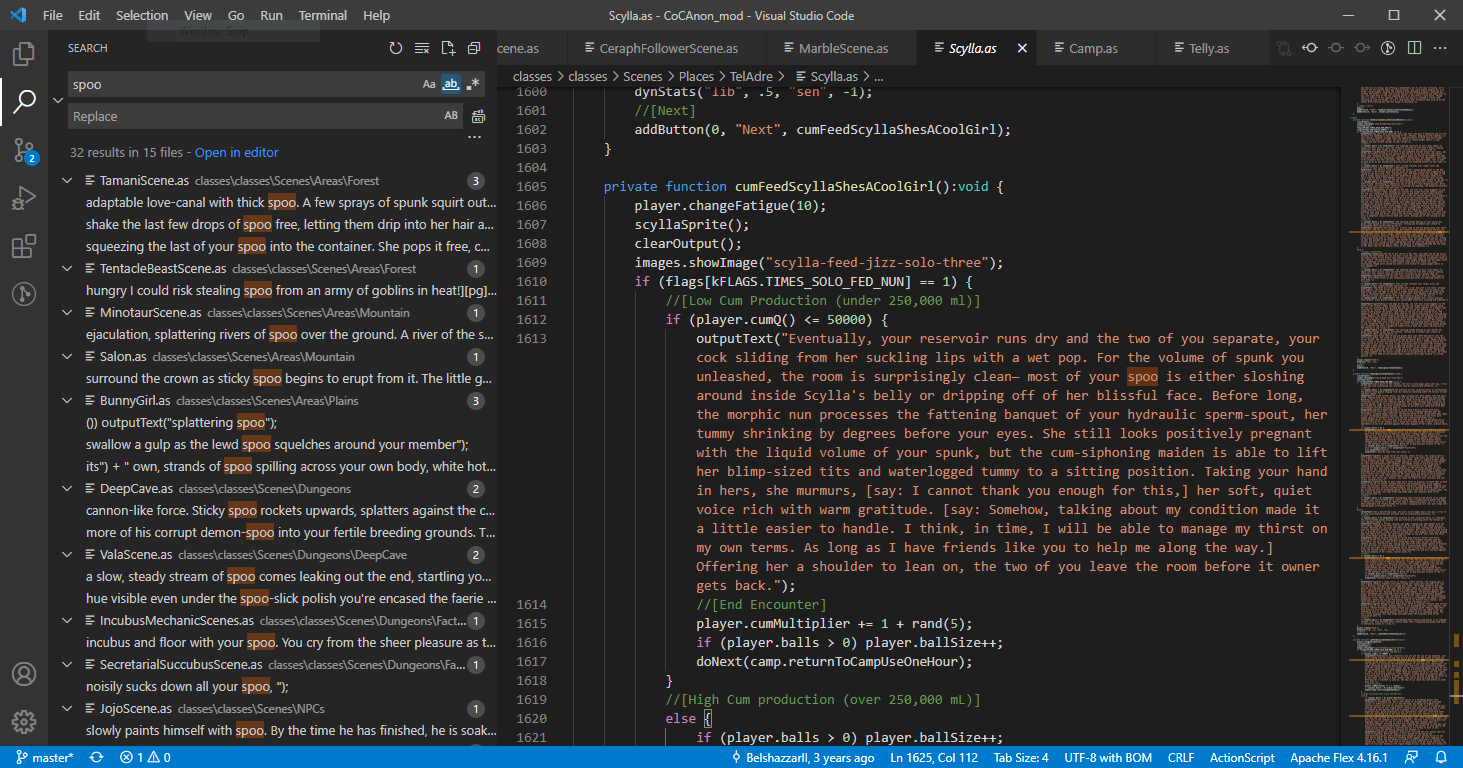The height and width of the screenshot is (768, 1463).
Task: Open the Manage gear menu
Action: pyautogui.click(x=24, y=721)
